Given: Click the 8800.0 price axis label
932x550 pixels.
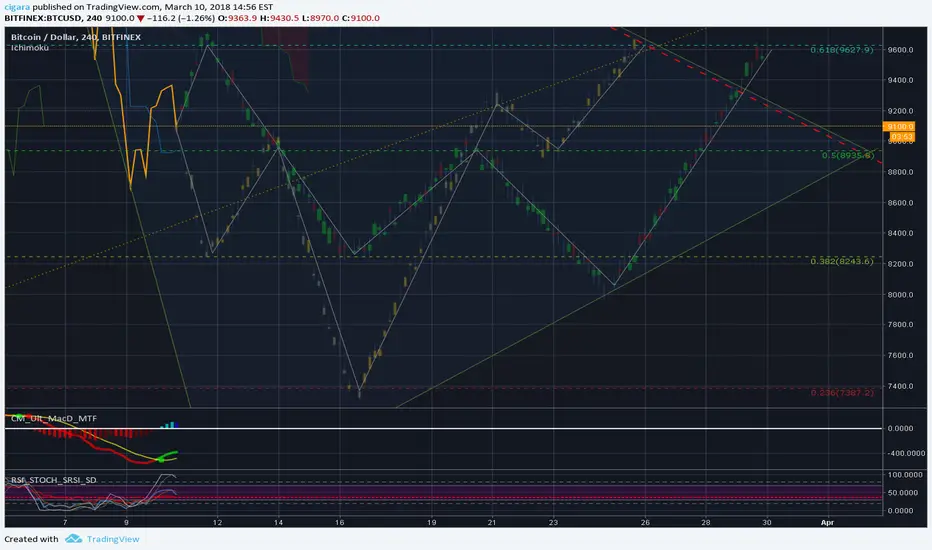Looking at the screenshot, I should (900, 172).
